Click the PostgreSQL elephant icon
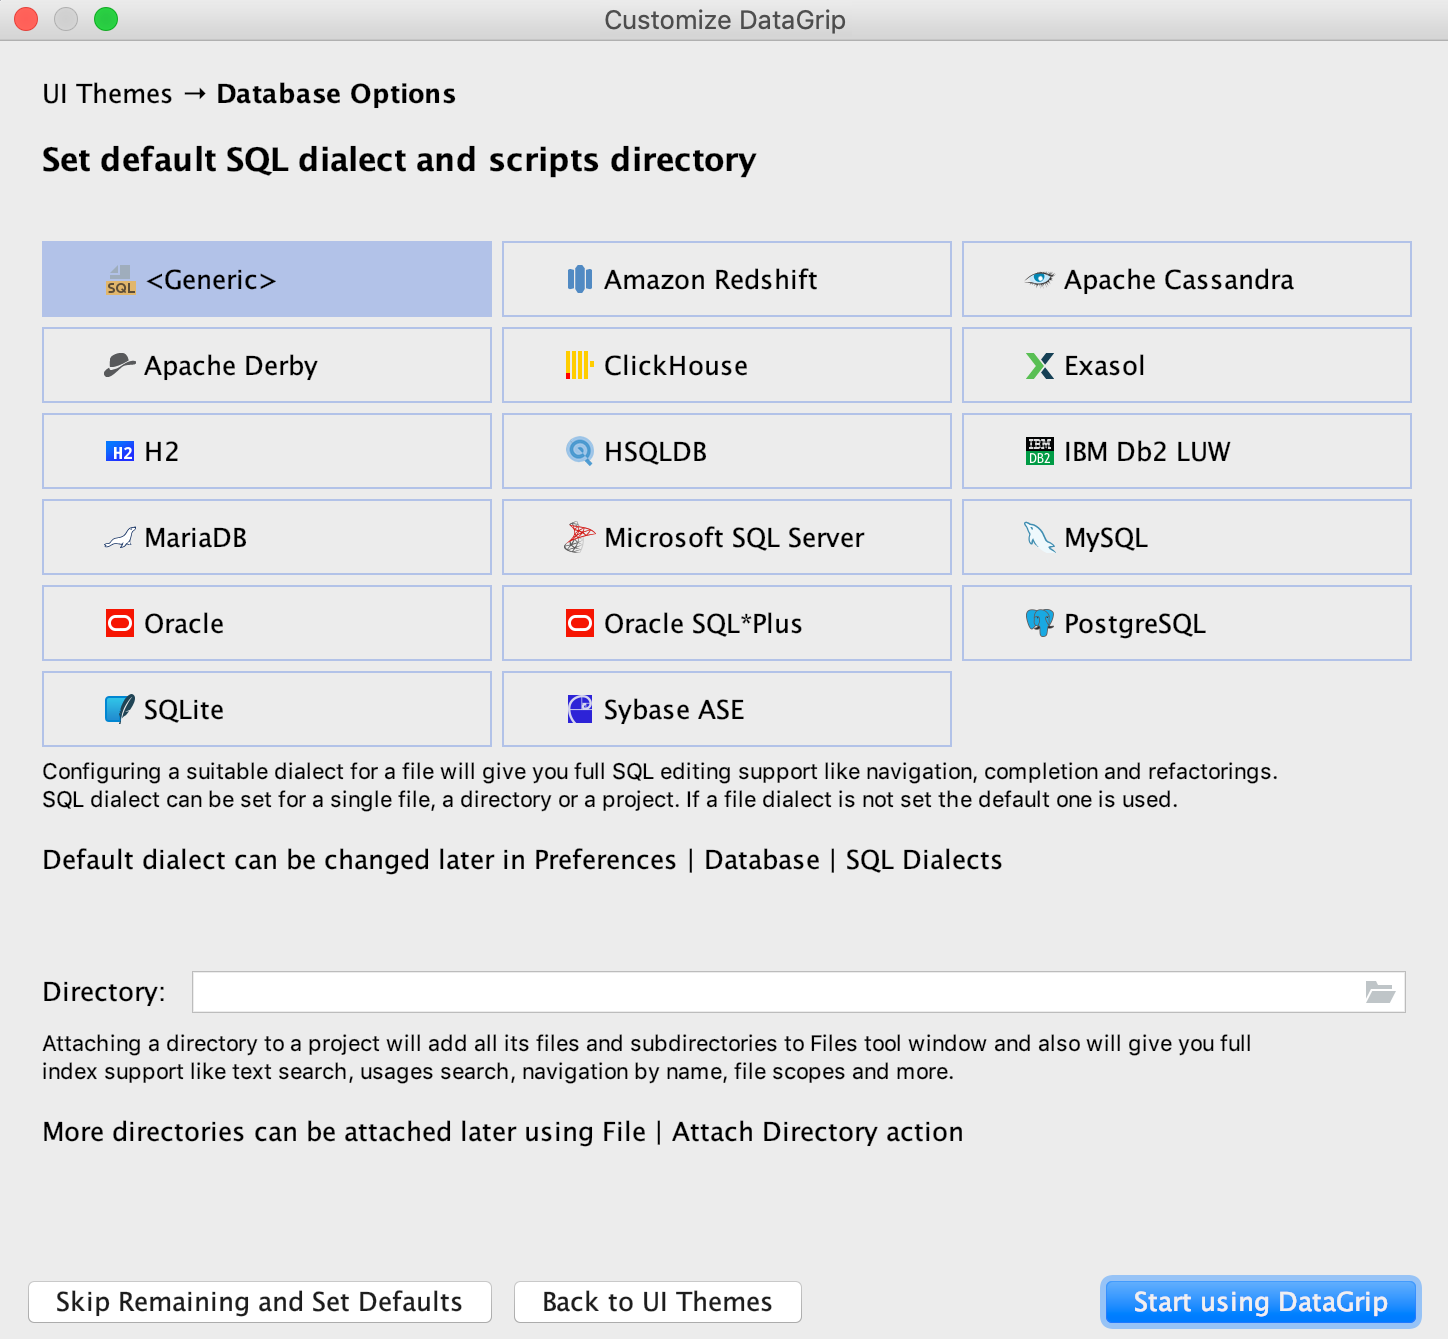 (x=1040, y=623)
